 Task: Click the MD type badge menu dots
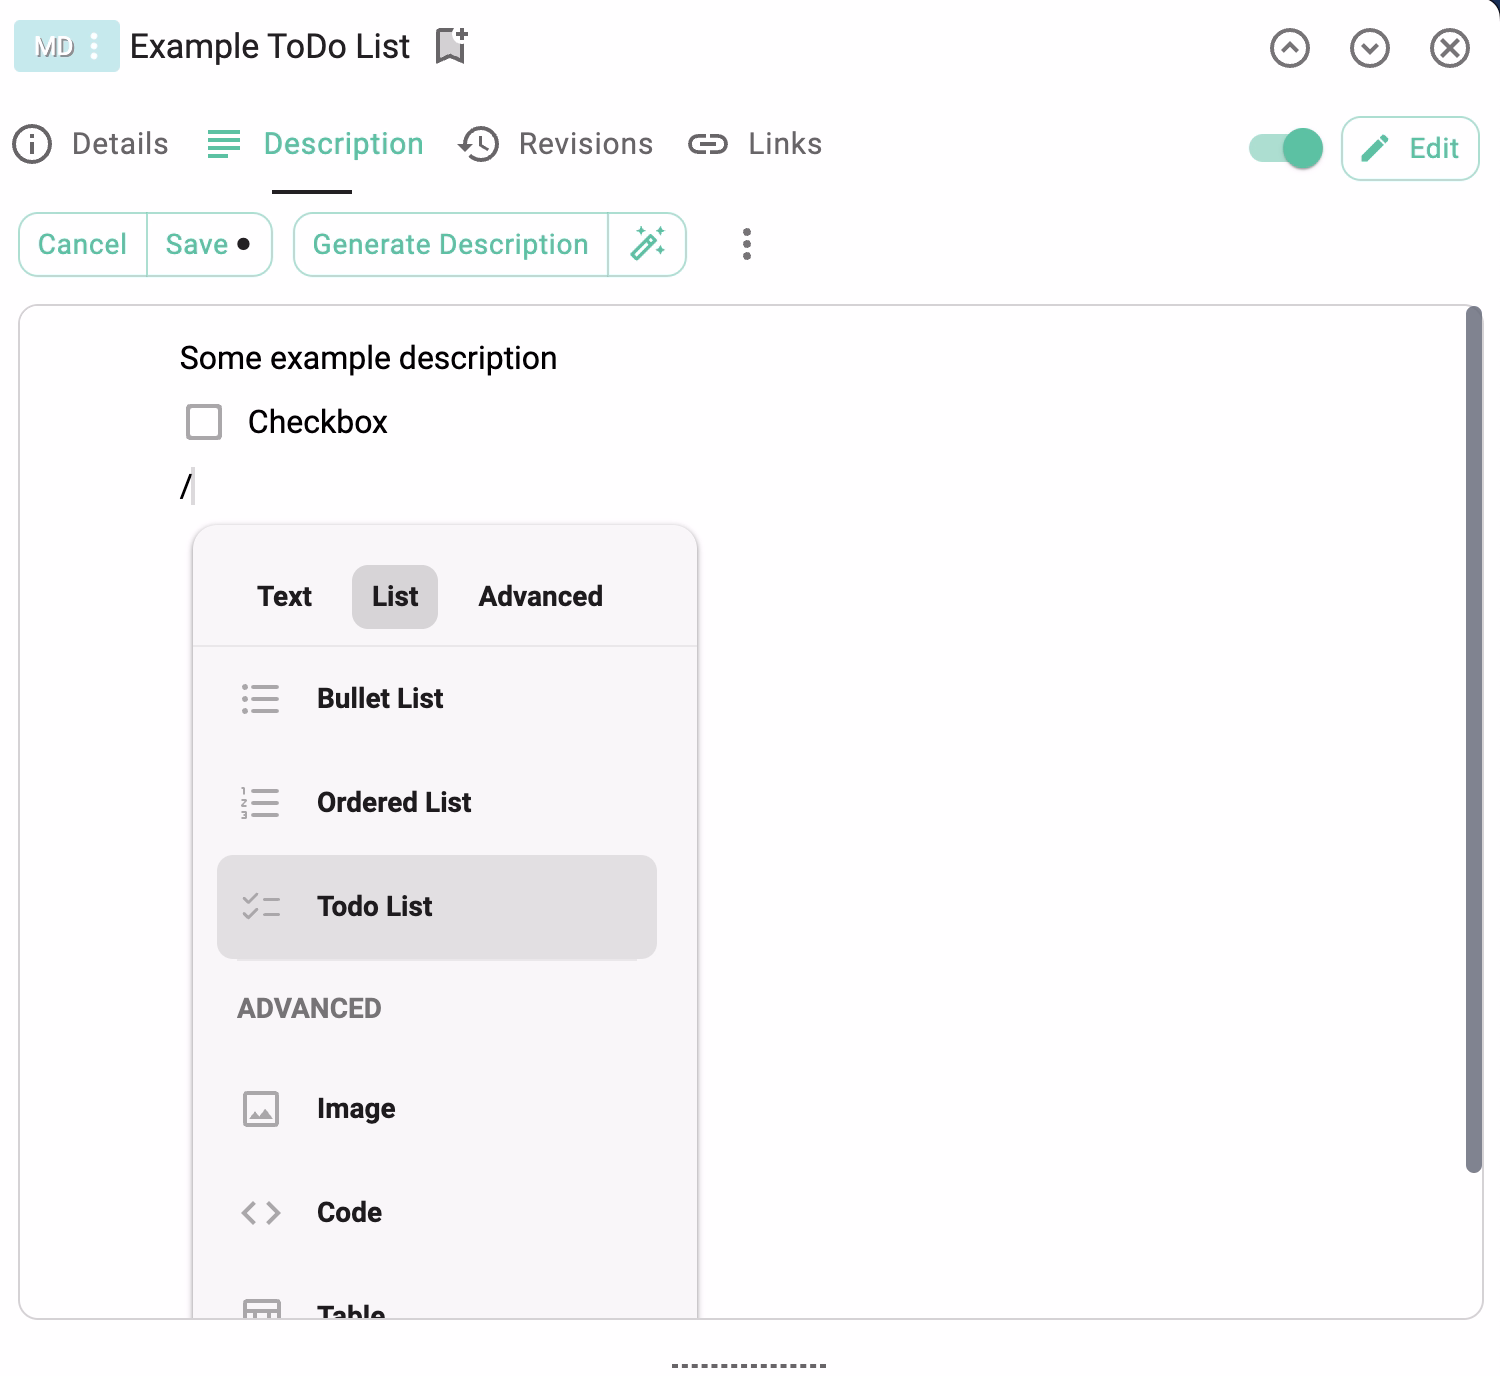(x=94, y=46)
